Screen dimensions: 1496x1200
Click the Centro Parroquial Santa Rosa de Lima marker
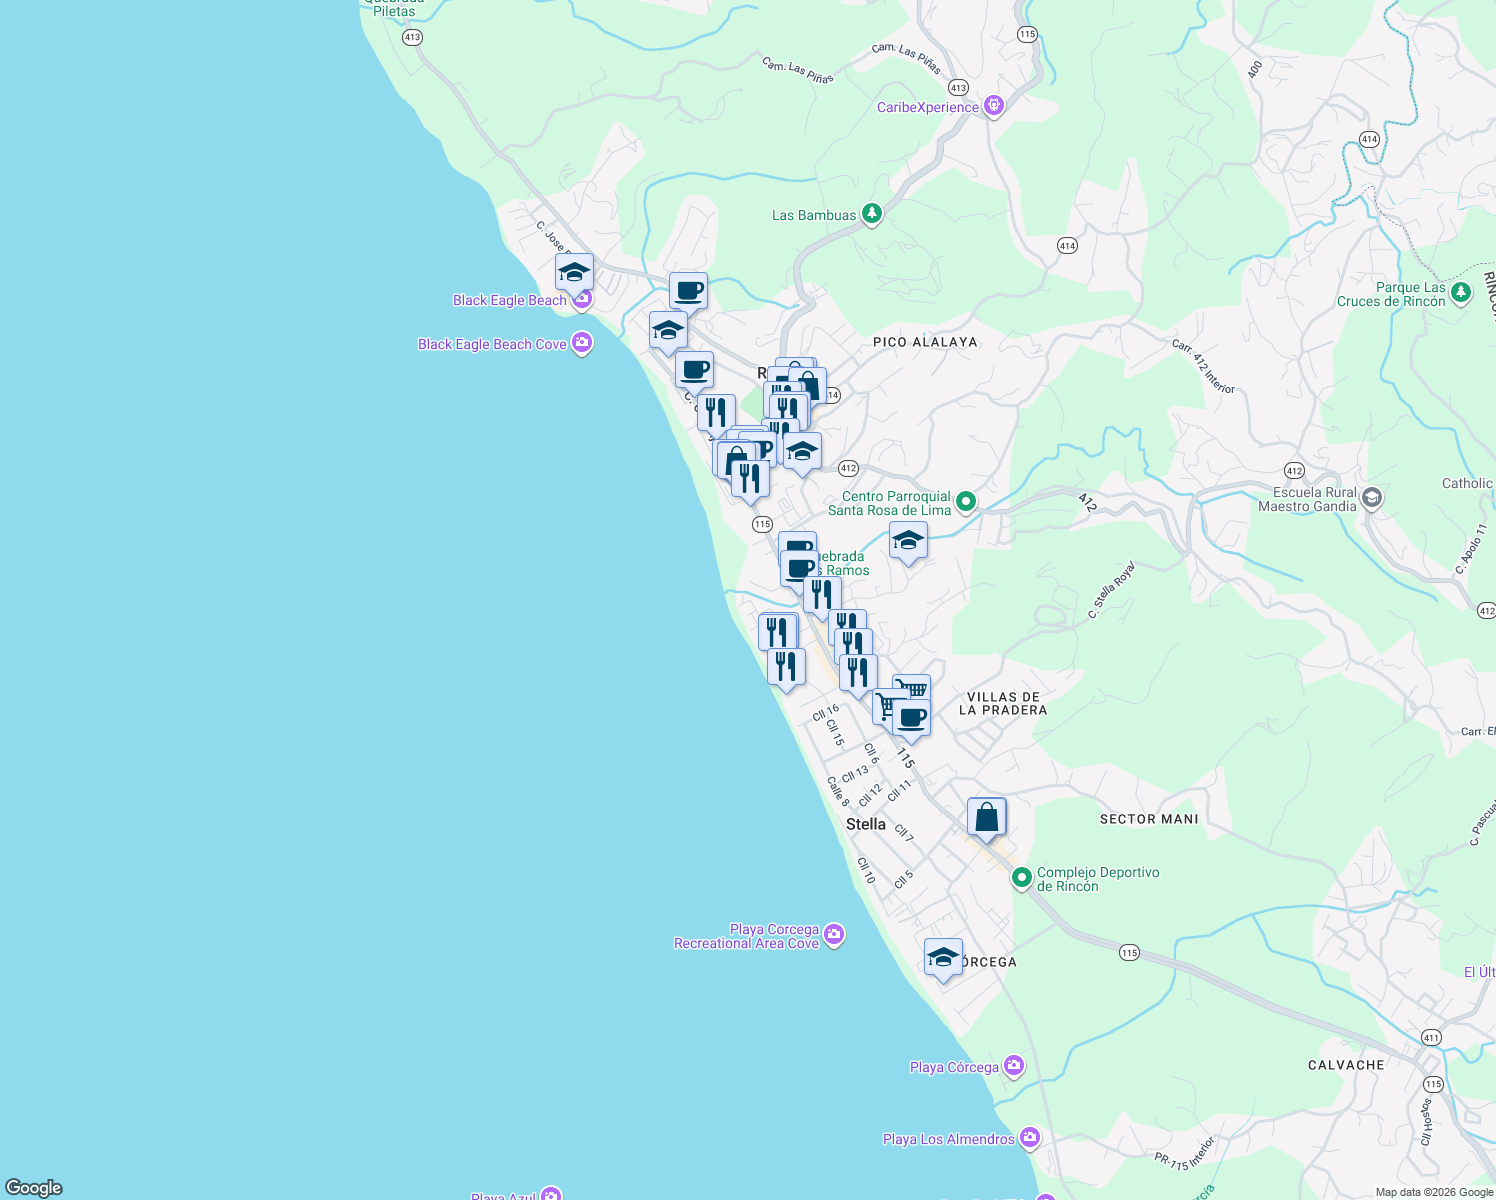tap(964, 501)
